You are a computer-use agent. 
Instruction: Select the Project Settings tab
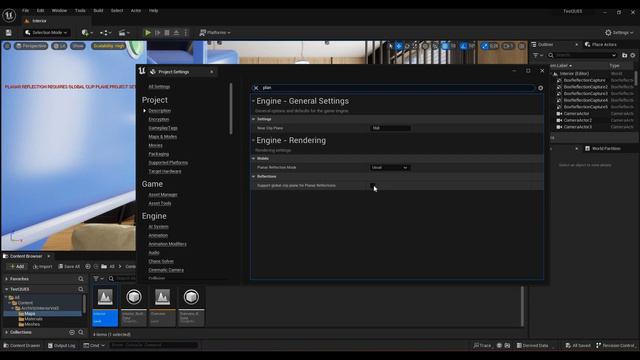173,72
